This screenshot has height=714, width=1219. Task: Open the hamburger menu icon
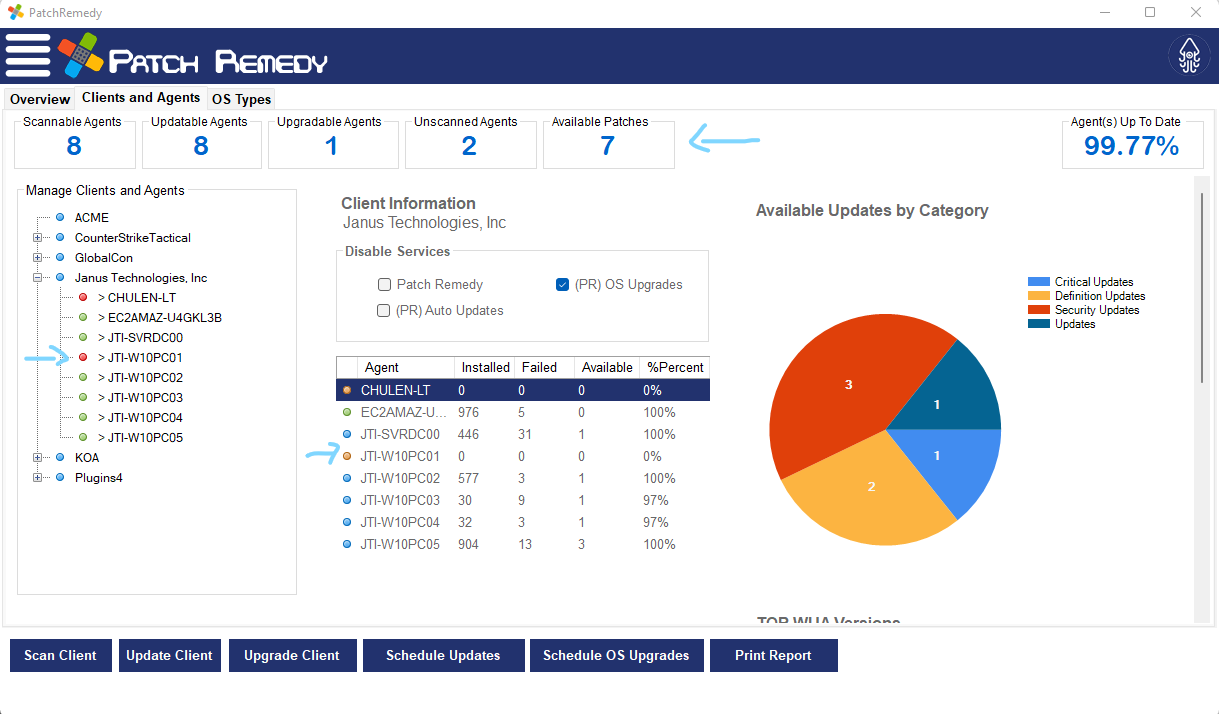click(28, 55)
